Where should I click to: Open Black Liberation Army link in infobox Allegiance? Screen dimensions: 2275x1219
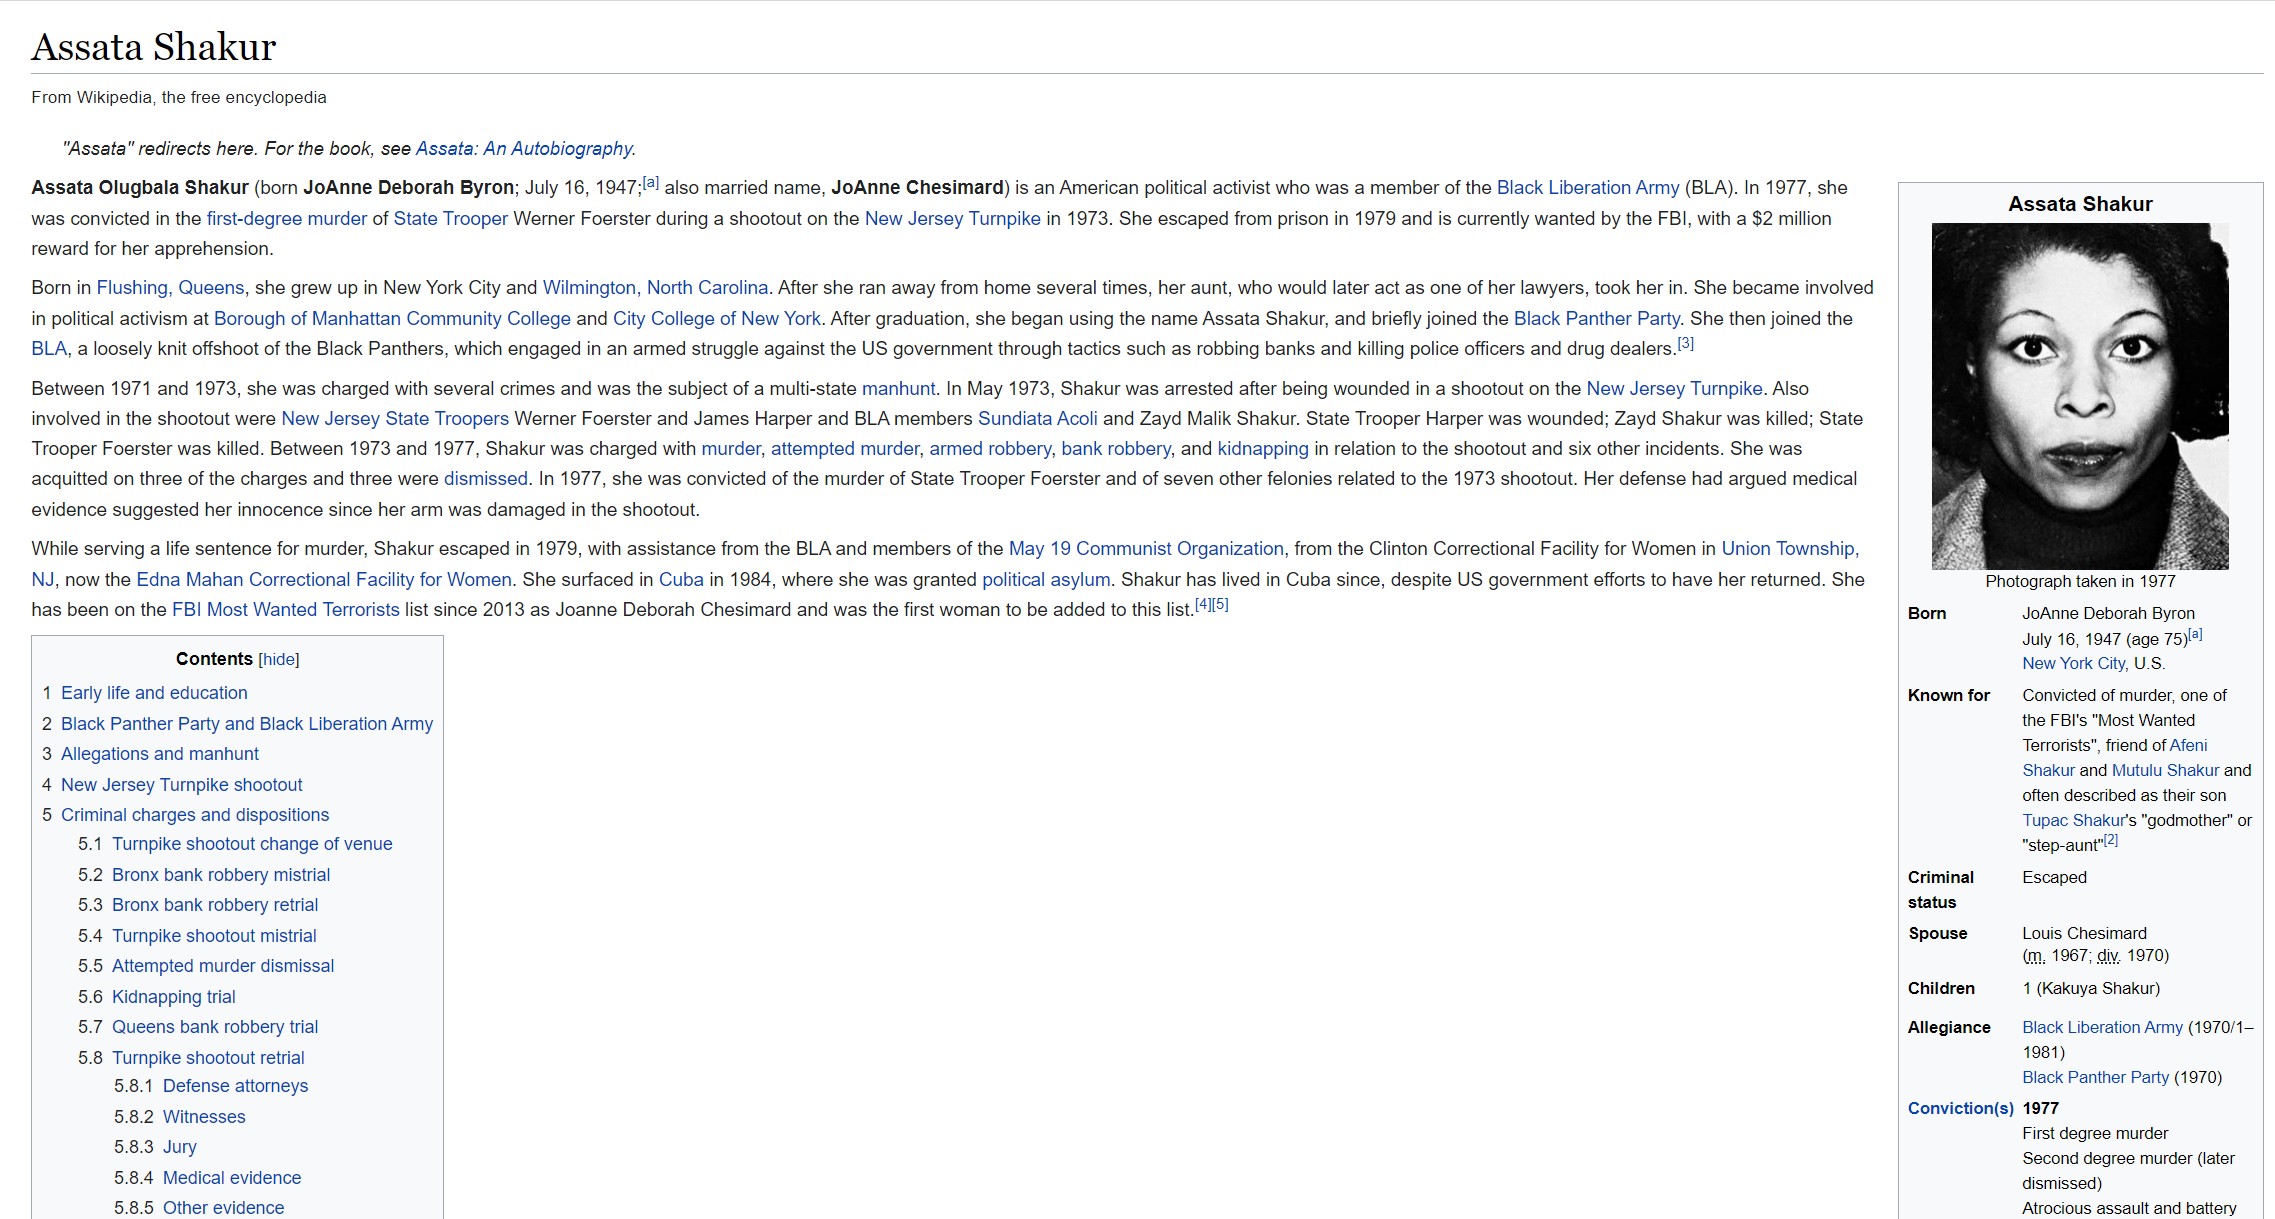pyautogui.click(x=2102, y=1028)
